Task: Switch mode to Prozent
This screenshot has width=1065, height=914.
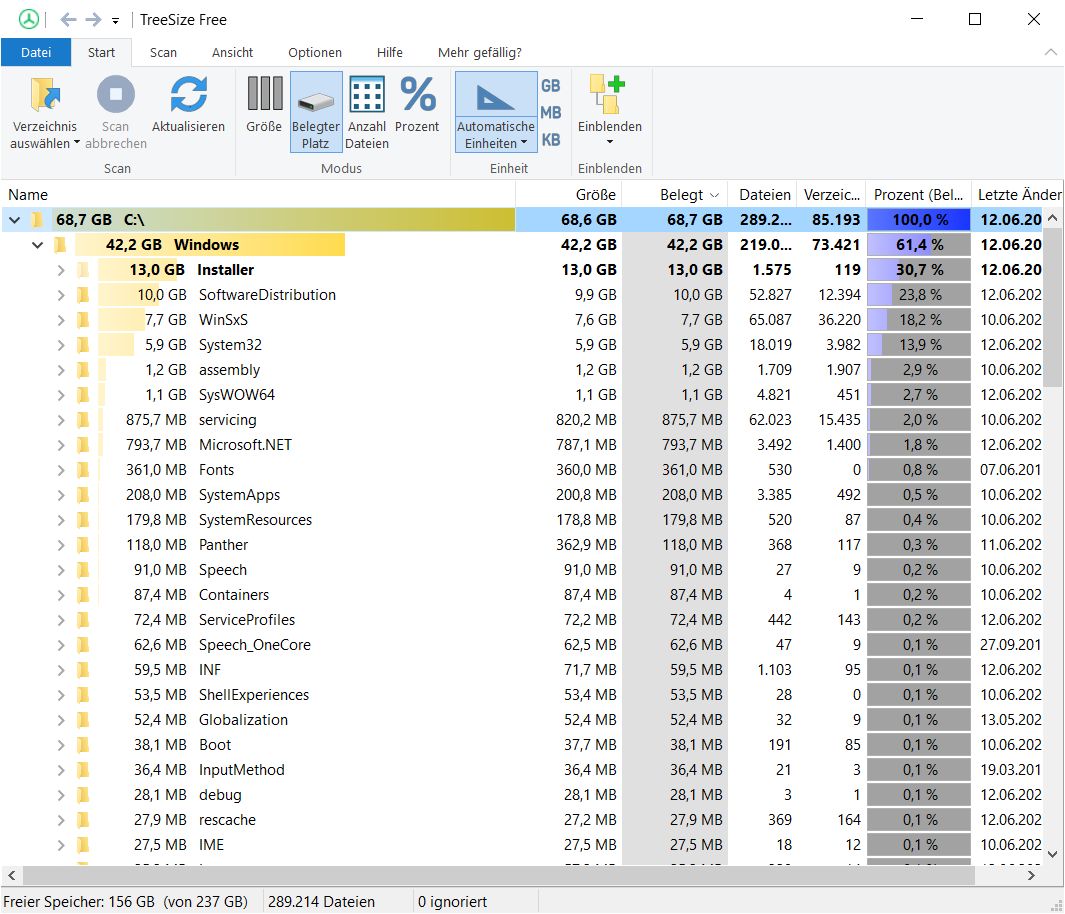Action: coord(417,105)
